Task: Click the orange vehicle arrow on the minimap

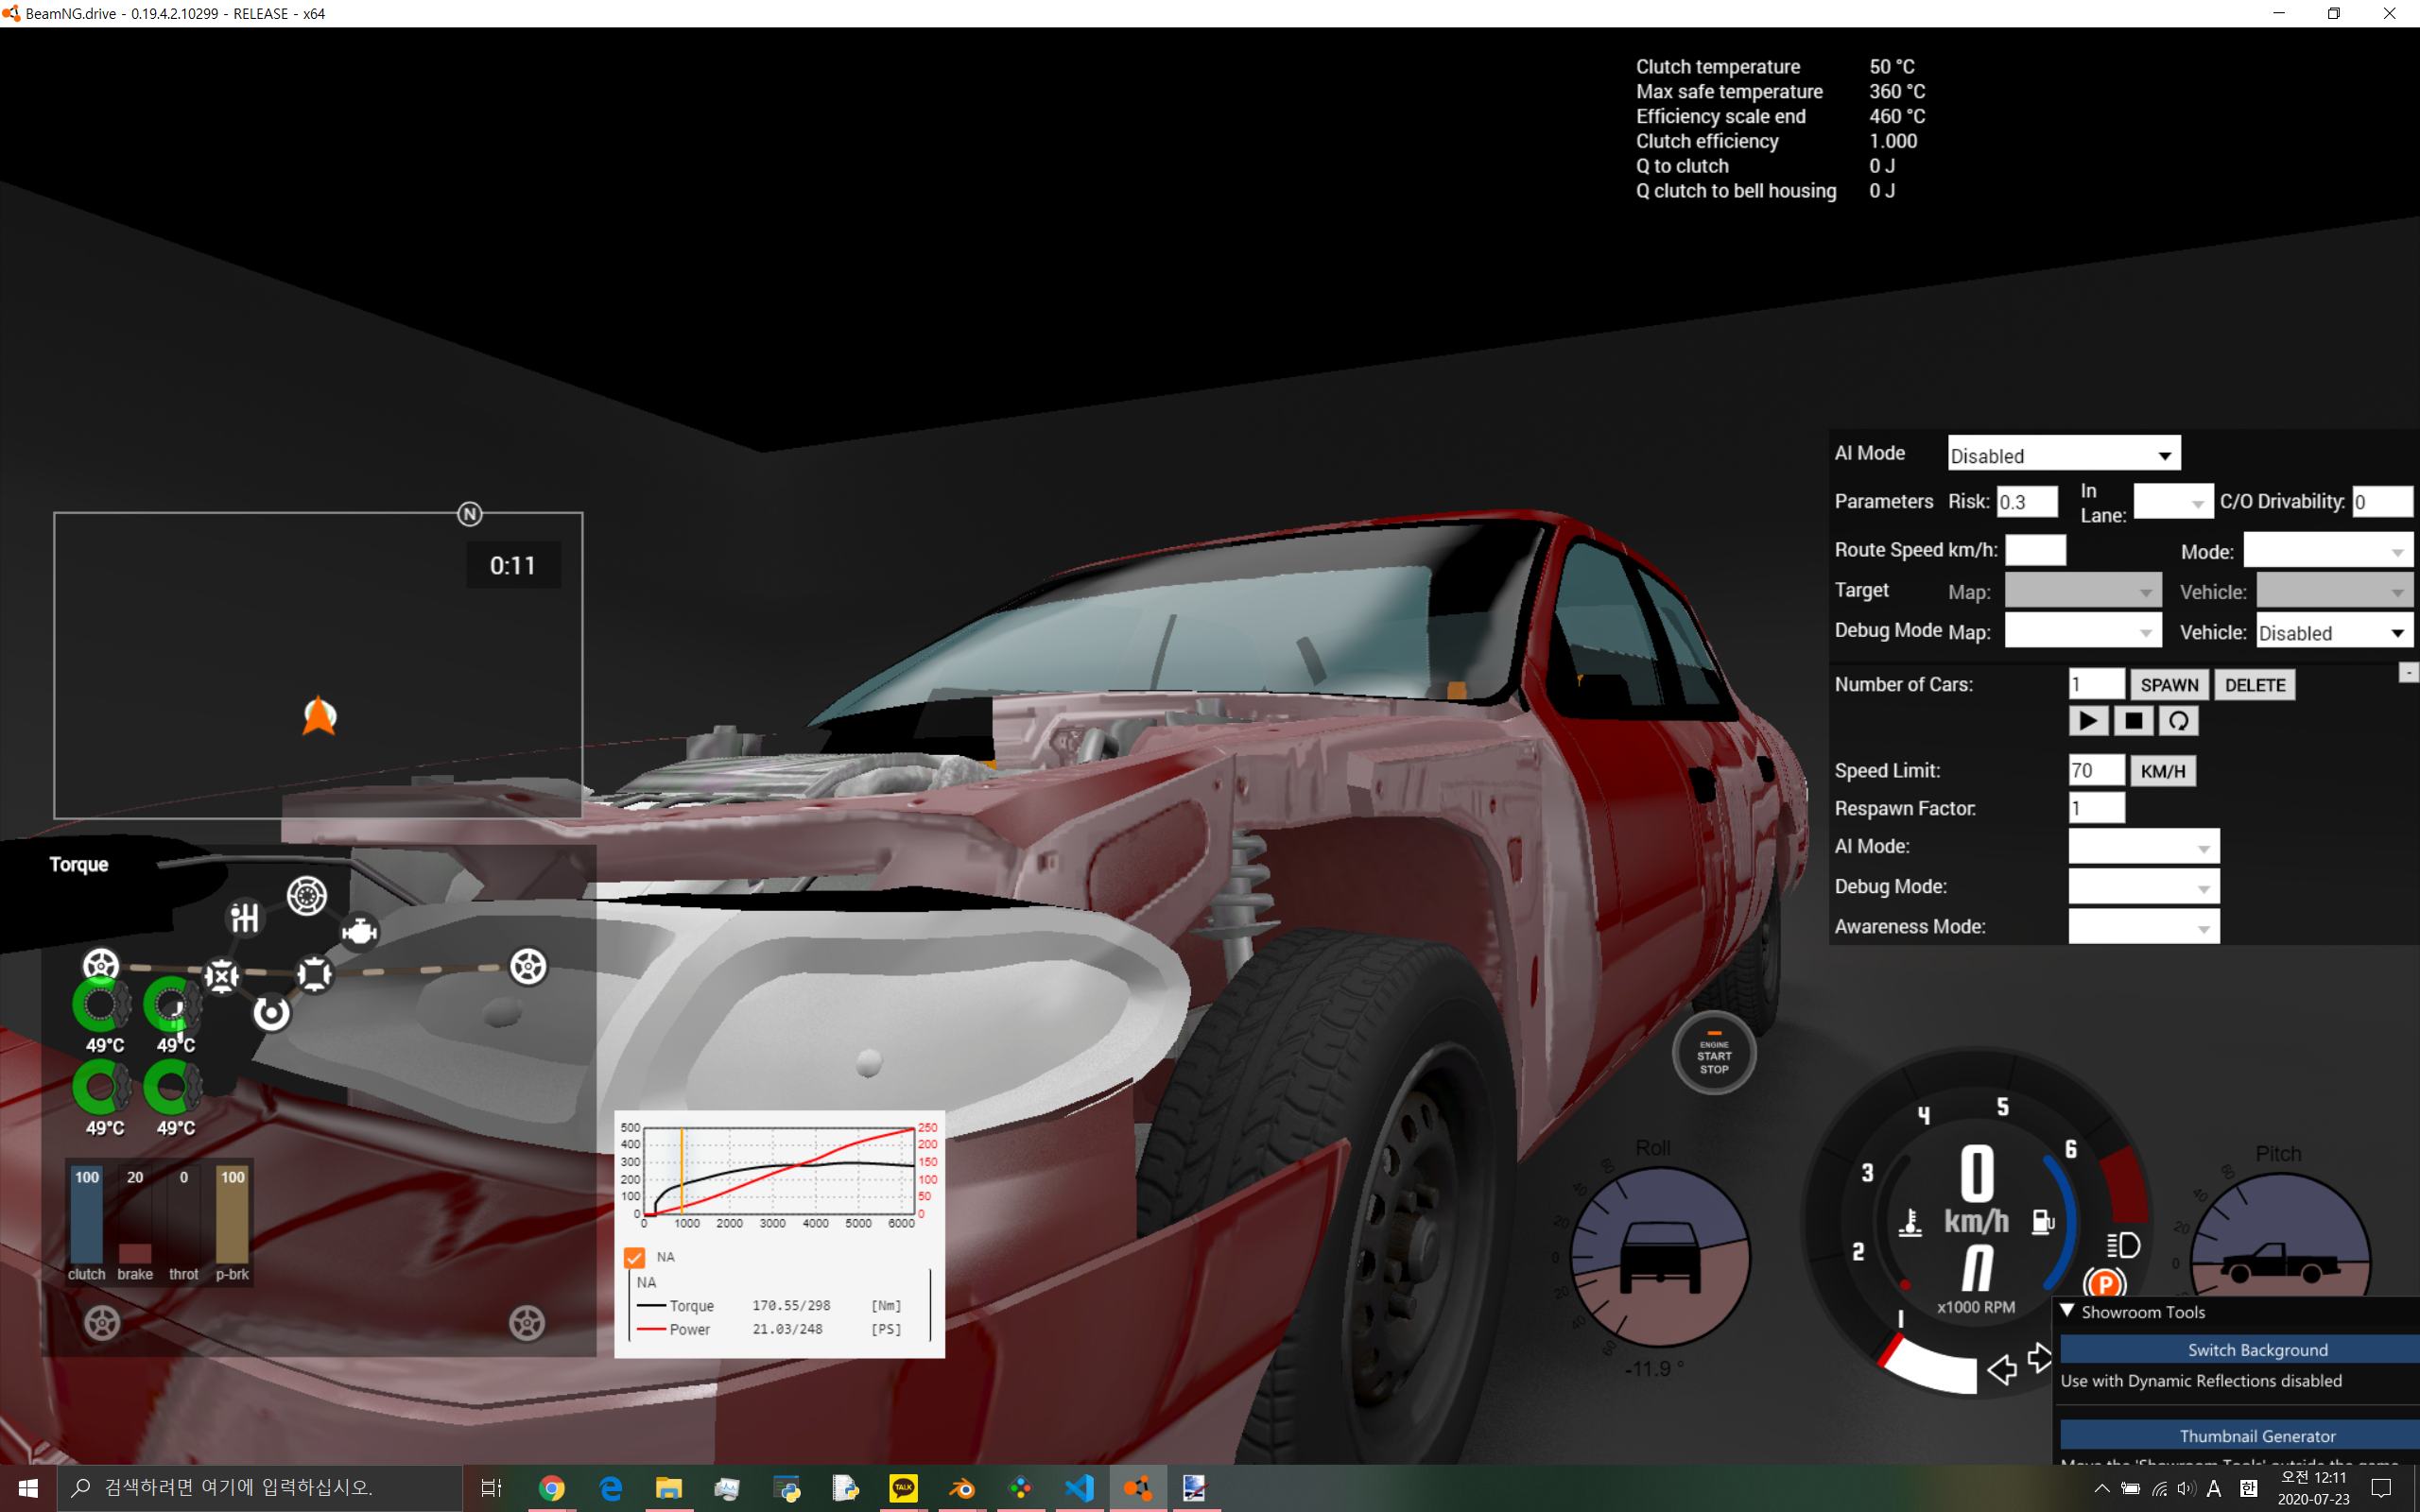Action: coord(320,715)
